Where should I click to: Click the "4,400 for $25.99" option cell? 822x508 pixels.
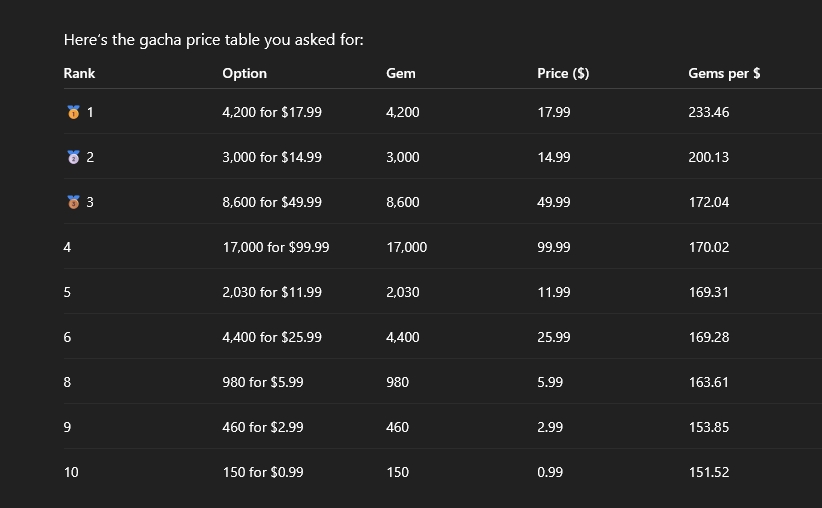pyautogui.click(x=272, y=337)
